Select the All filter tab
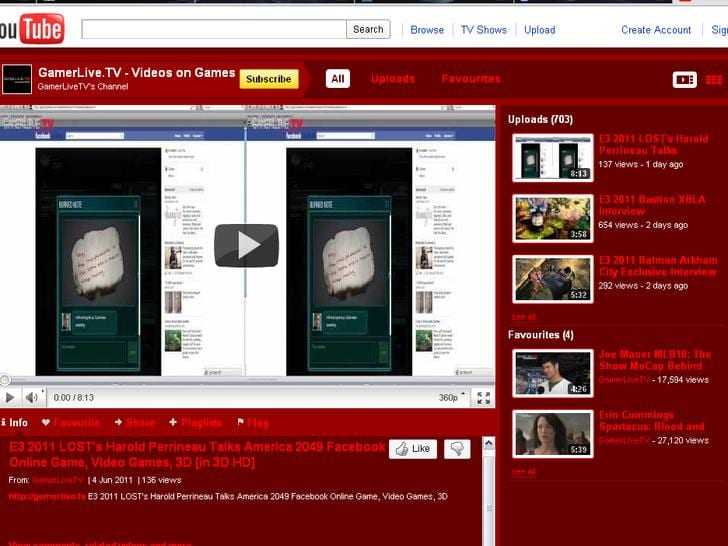Image resolution: width=728 pixels, height=546 pixels. click(338, 79)
